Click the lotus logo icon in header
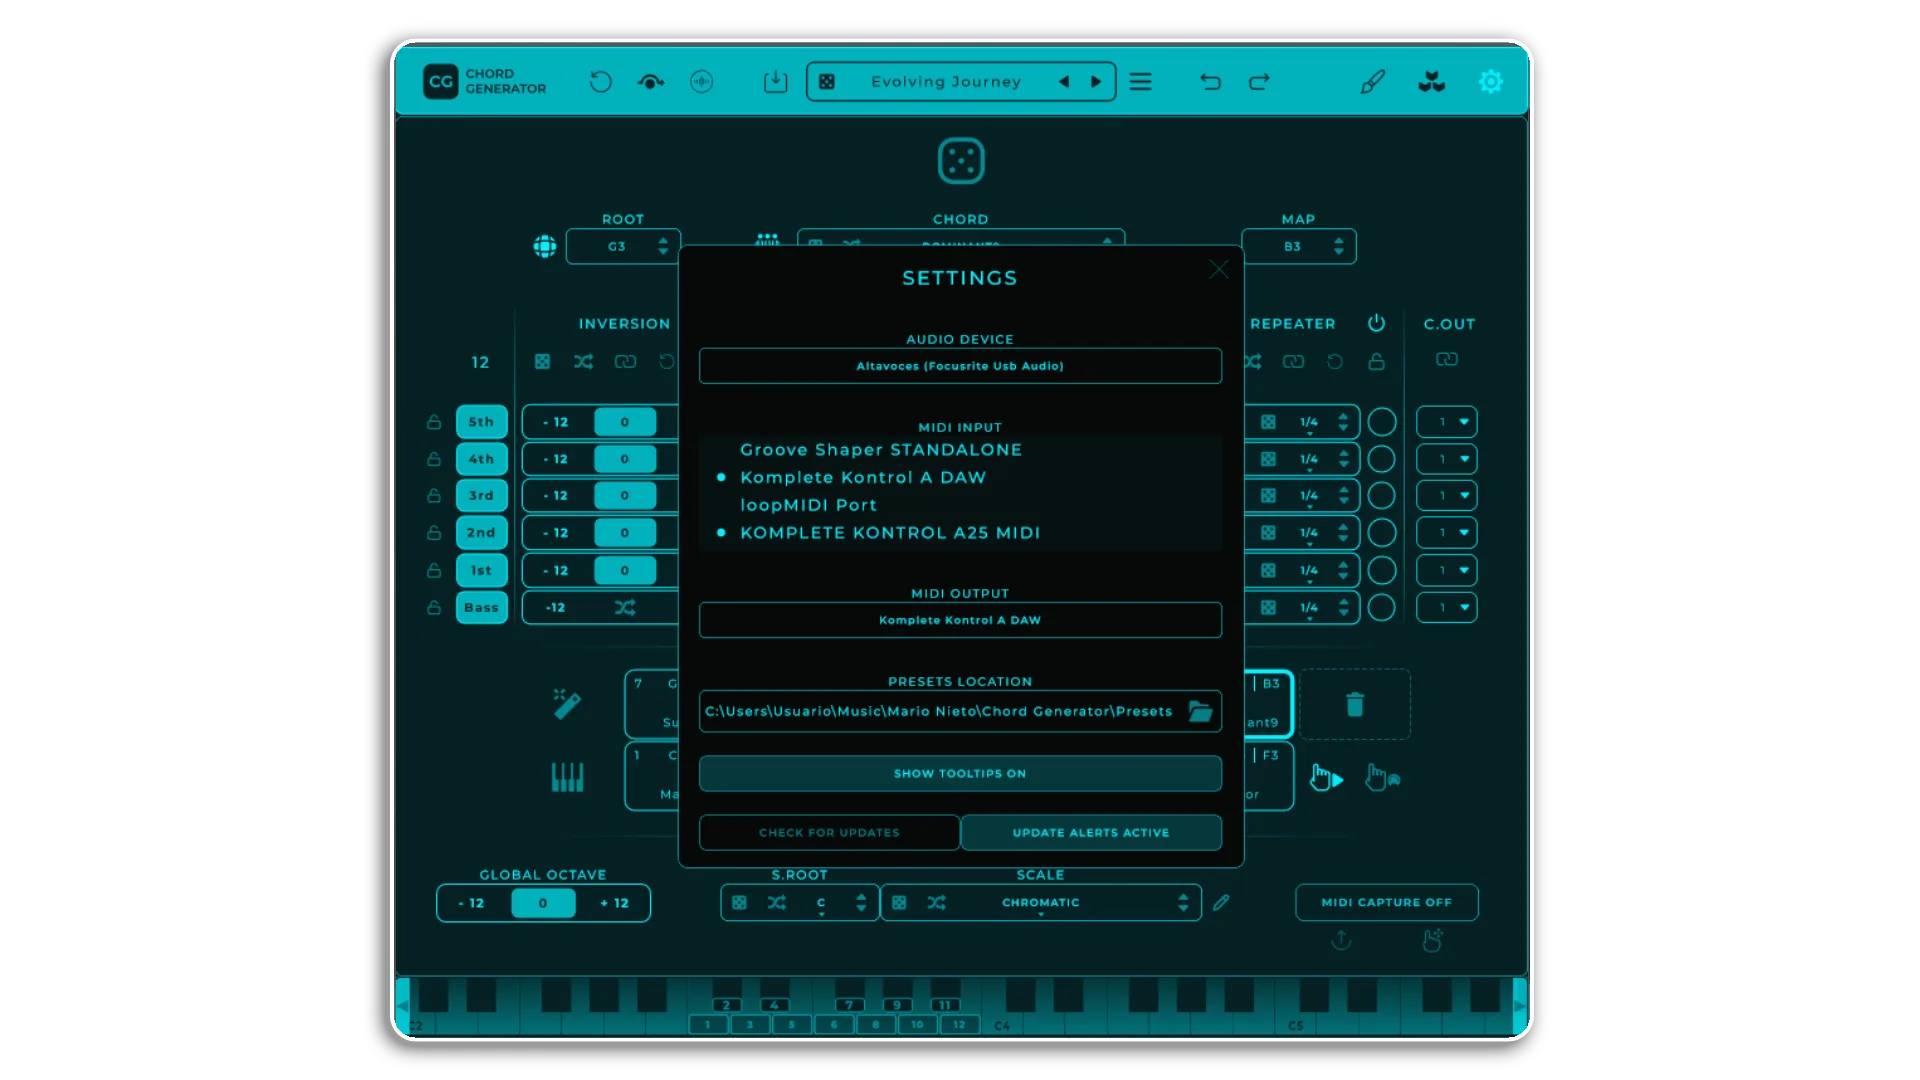This screenshot has height=1080, width=1920. point(1432,82)
